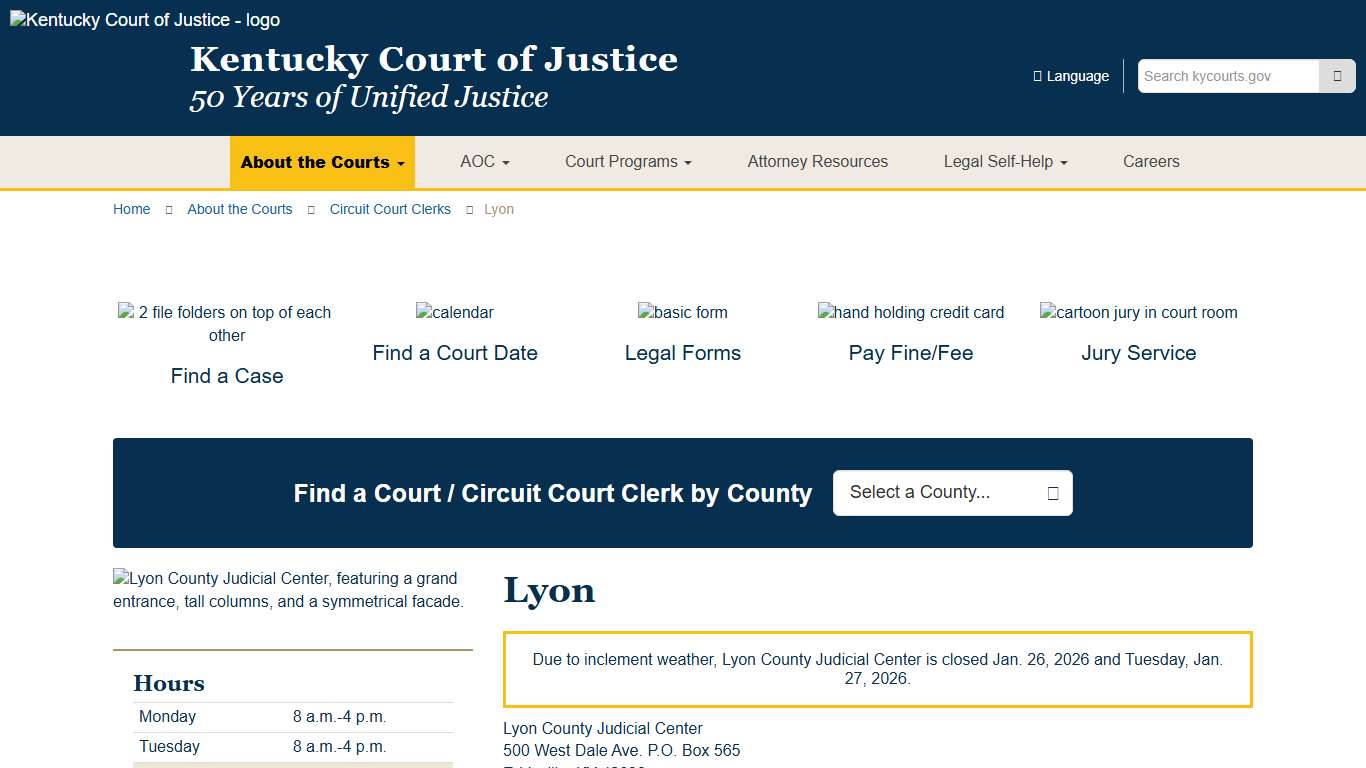
Task: Click the credit card icon for Pay Fine/Fee
Action: (911, 312)
